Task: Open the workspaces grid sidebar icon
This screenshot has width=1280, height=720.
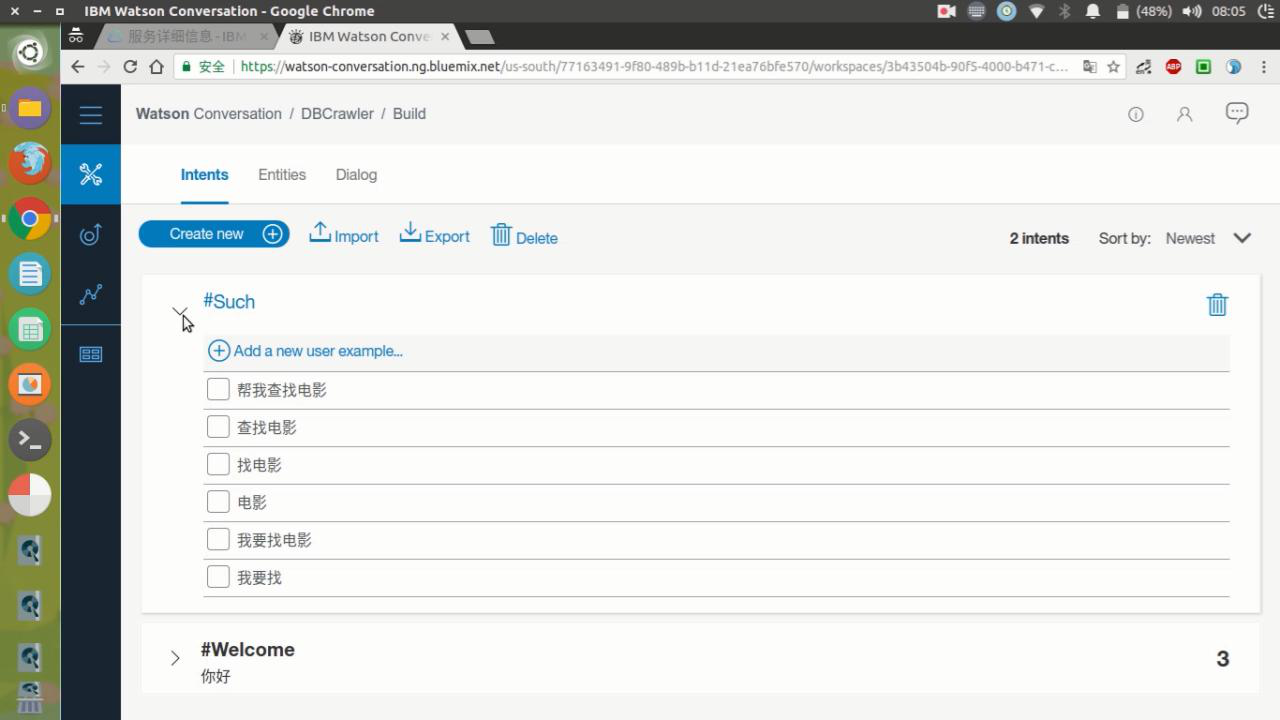Action: point(91,354)
